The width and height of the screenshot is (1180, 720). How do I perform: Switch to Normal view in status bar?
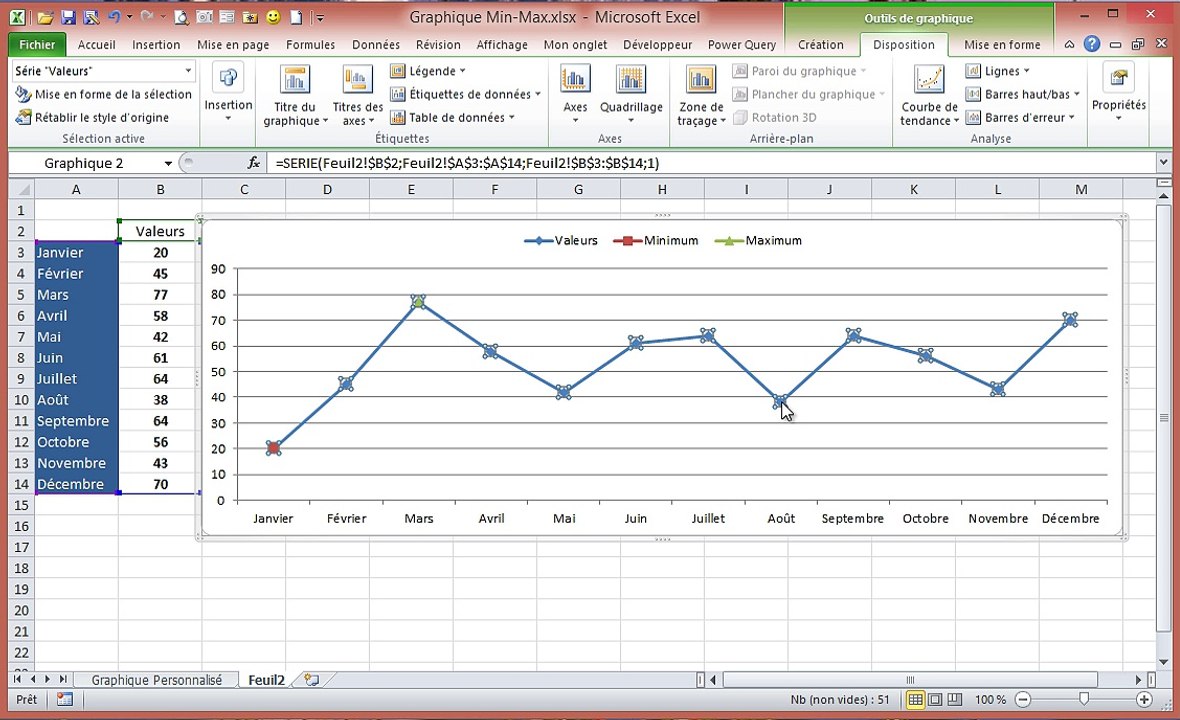tap(915, 700)
